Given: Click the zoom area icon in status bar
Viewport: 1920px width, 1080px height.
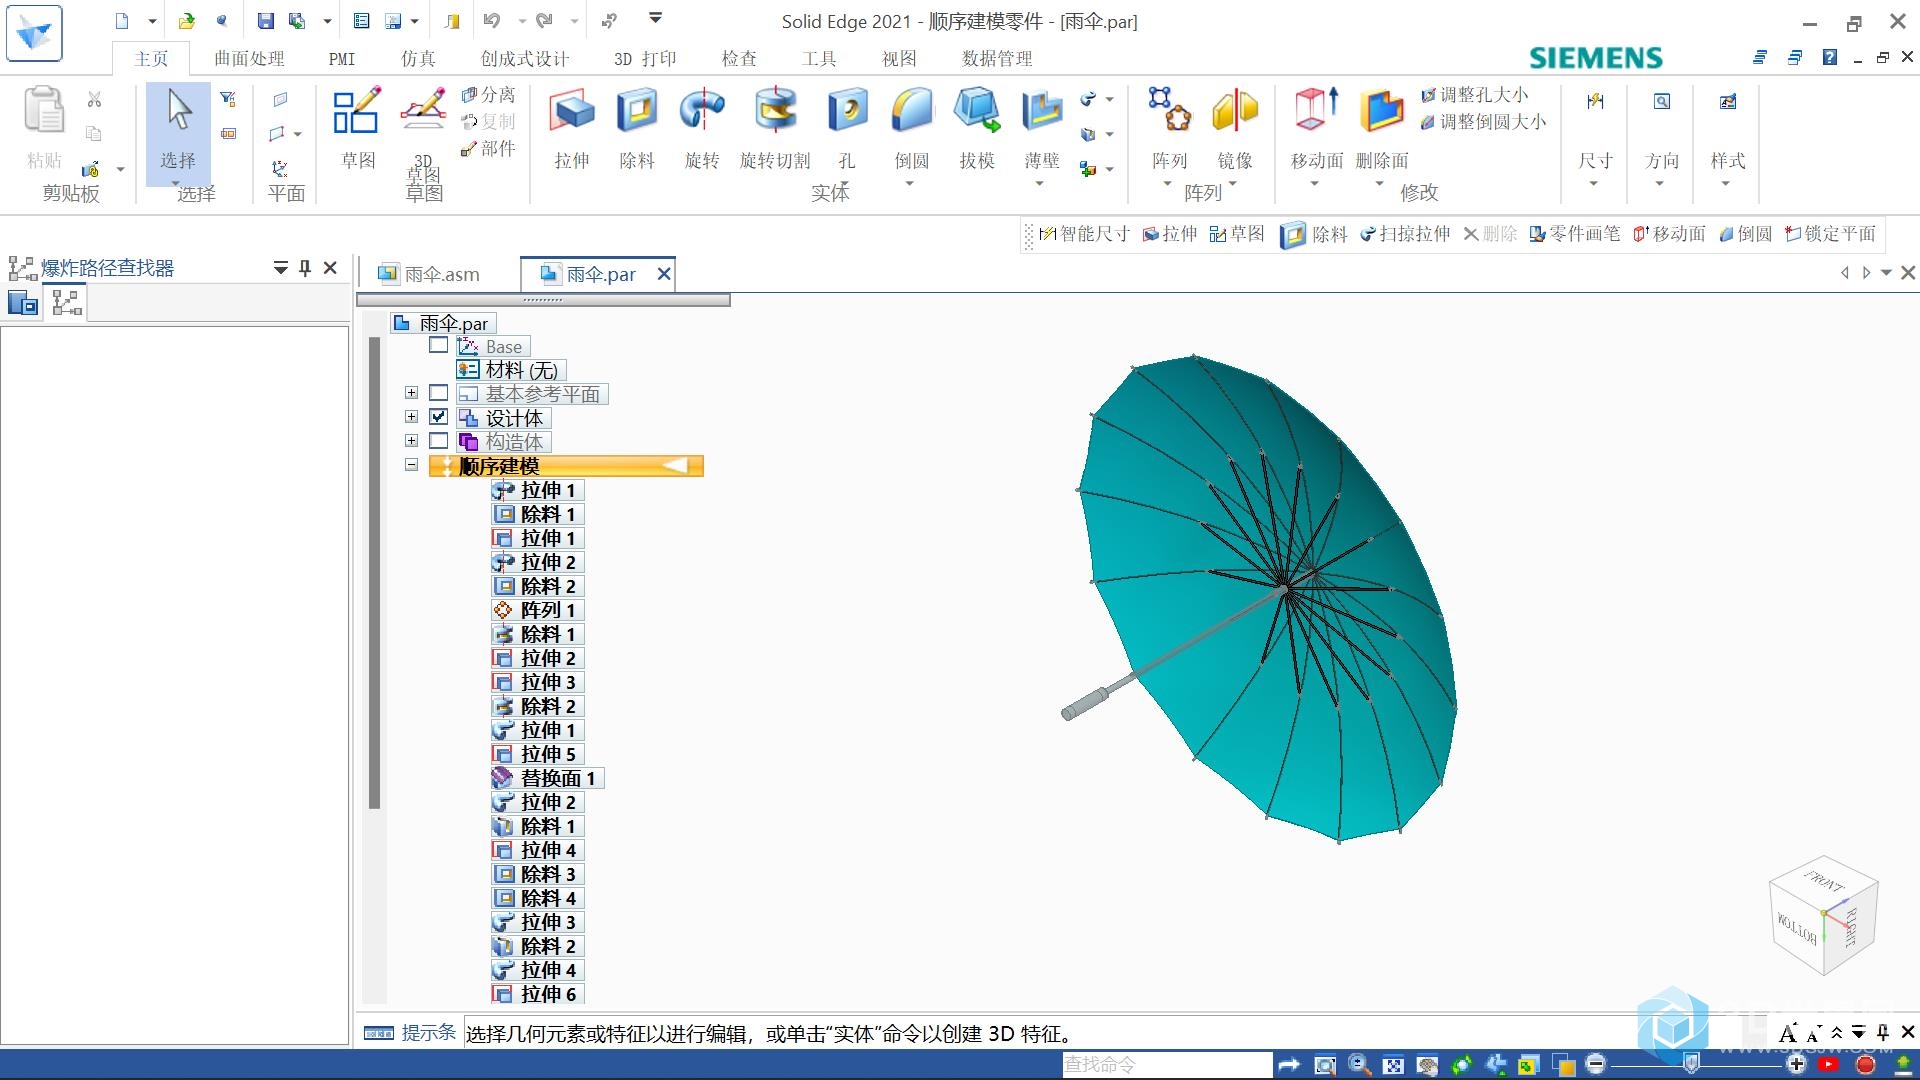Looking at the screenshot, I should (1325, 1065).
